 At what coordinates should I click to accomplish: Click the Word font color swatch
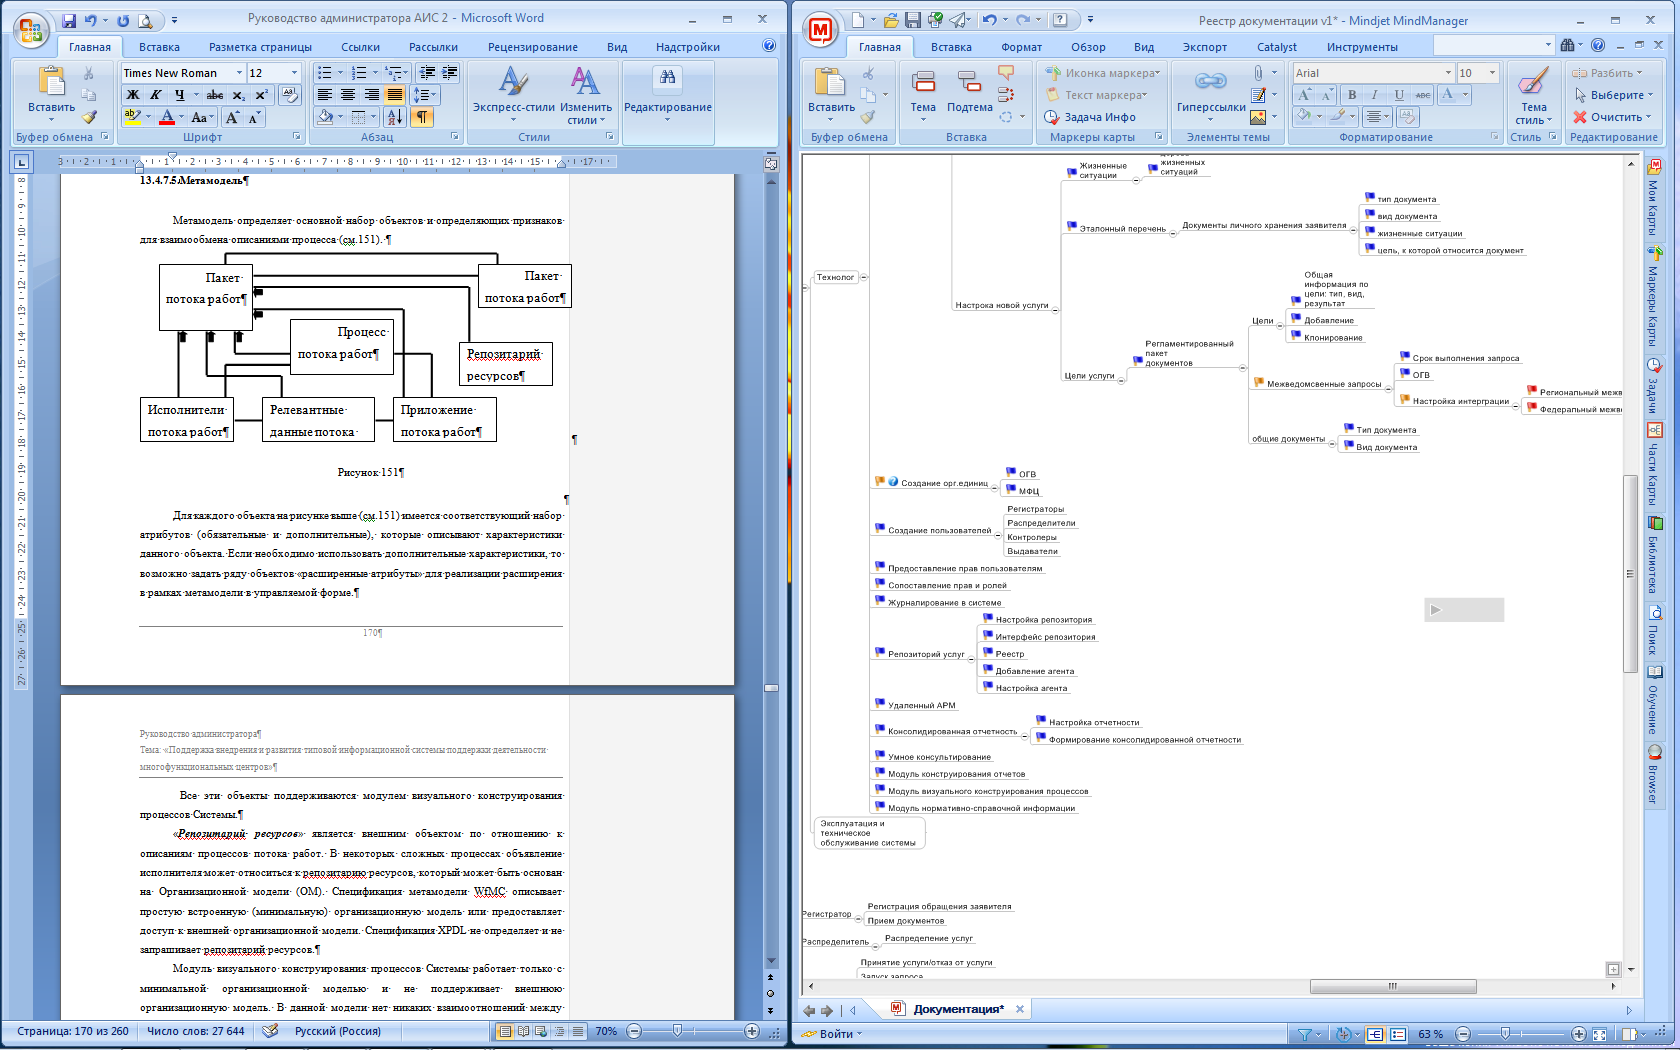pyautogui.click(x=167, y=117)
